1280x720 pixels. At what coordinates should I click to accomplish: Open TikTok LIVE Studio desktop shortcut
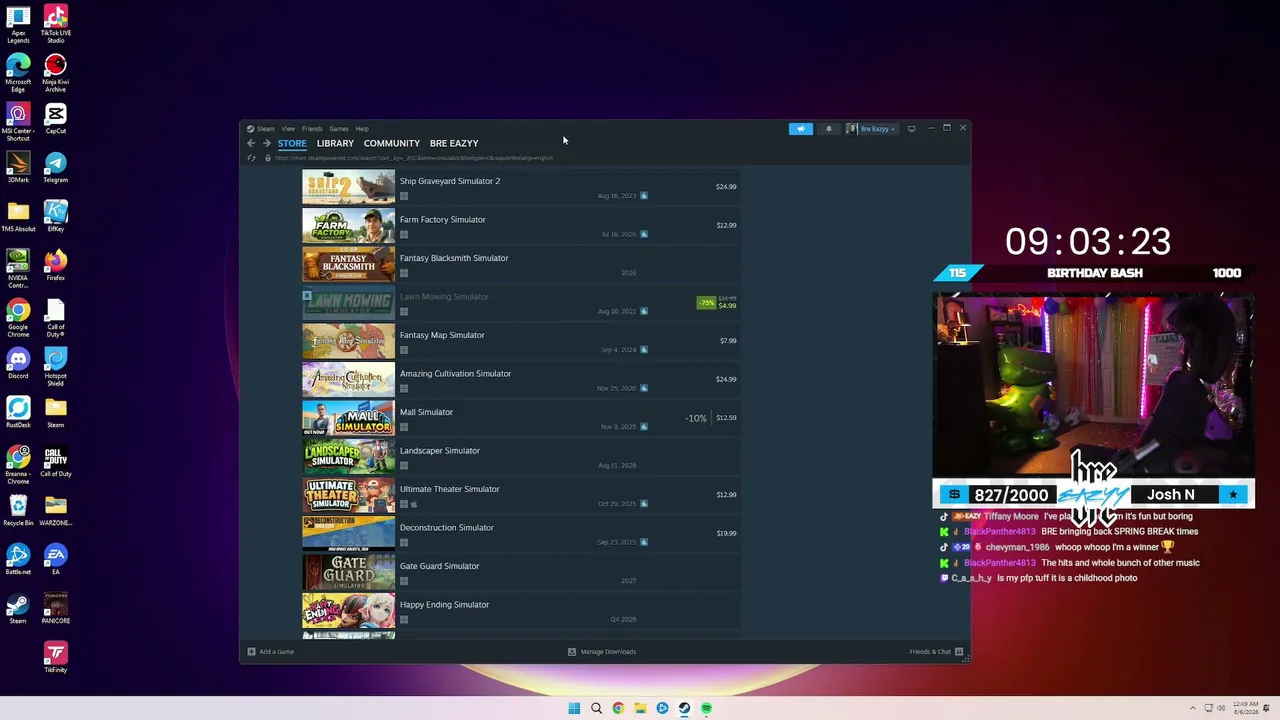[x=56, y=25]
